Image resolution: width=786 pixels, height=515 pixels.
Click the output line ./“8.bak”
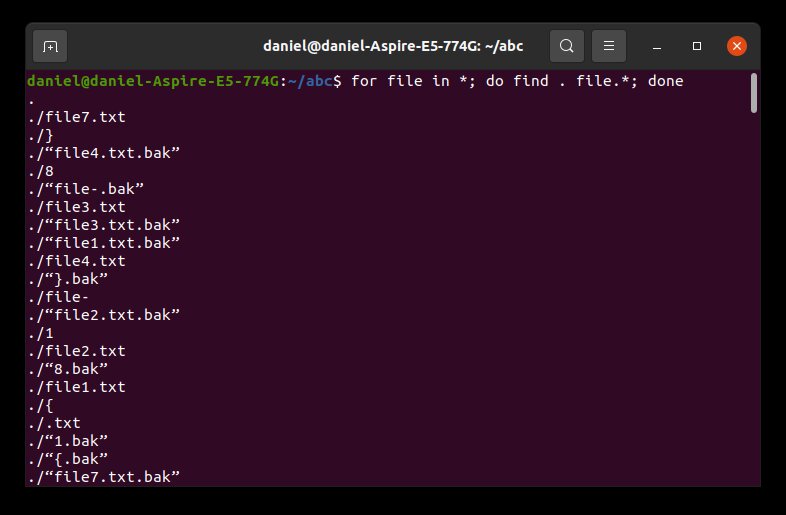coord(68,369)
